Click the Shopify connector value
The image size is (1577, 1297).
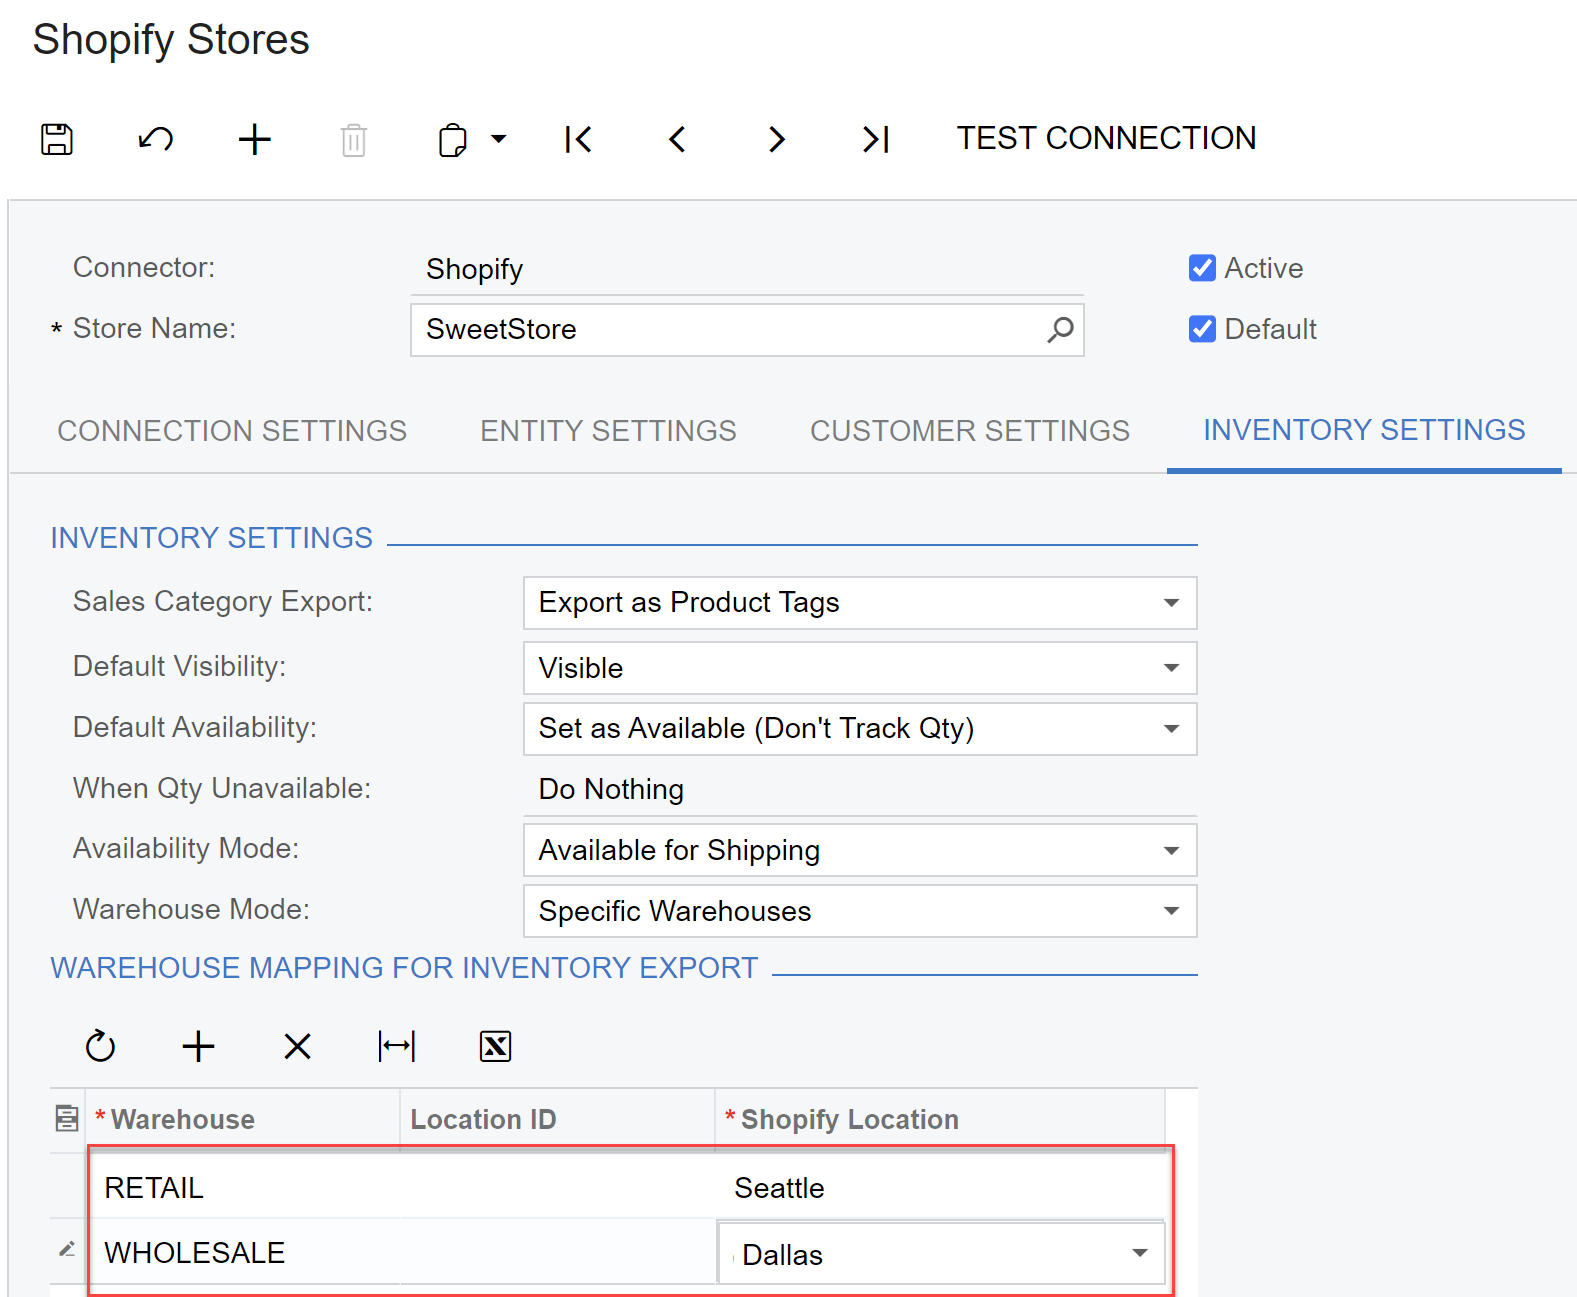coord(747,270)
